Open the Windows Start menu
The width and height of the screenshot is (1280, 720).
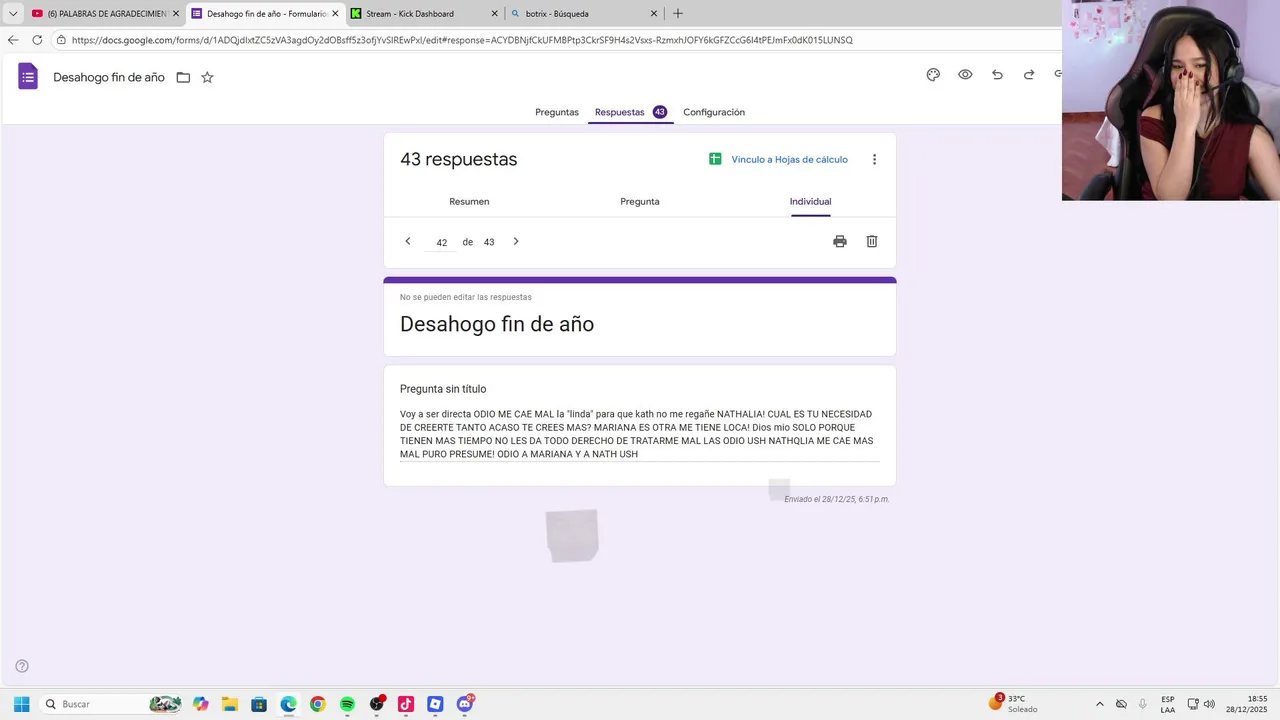[x=21, y=704]
